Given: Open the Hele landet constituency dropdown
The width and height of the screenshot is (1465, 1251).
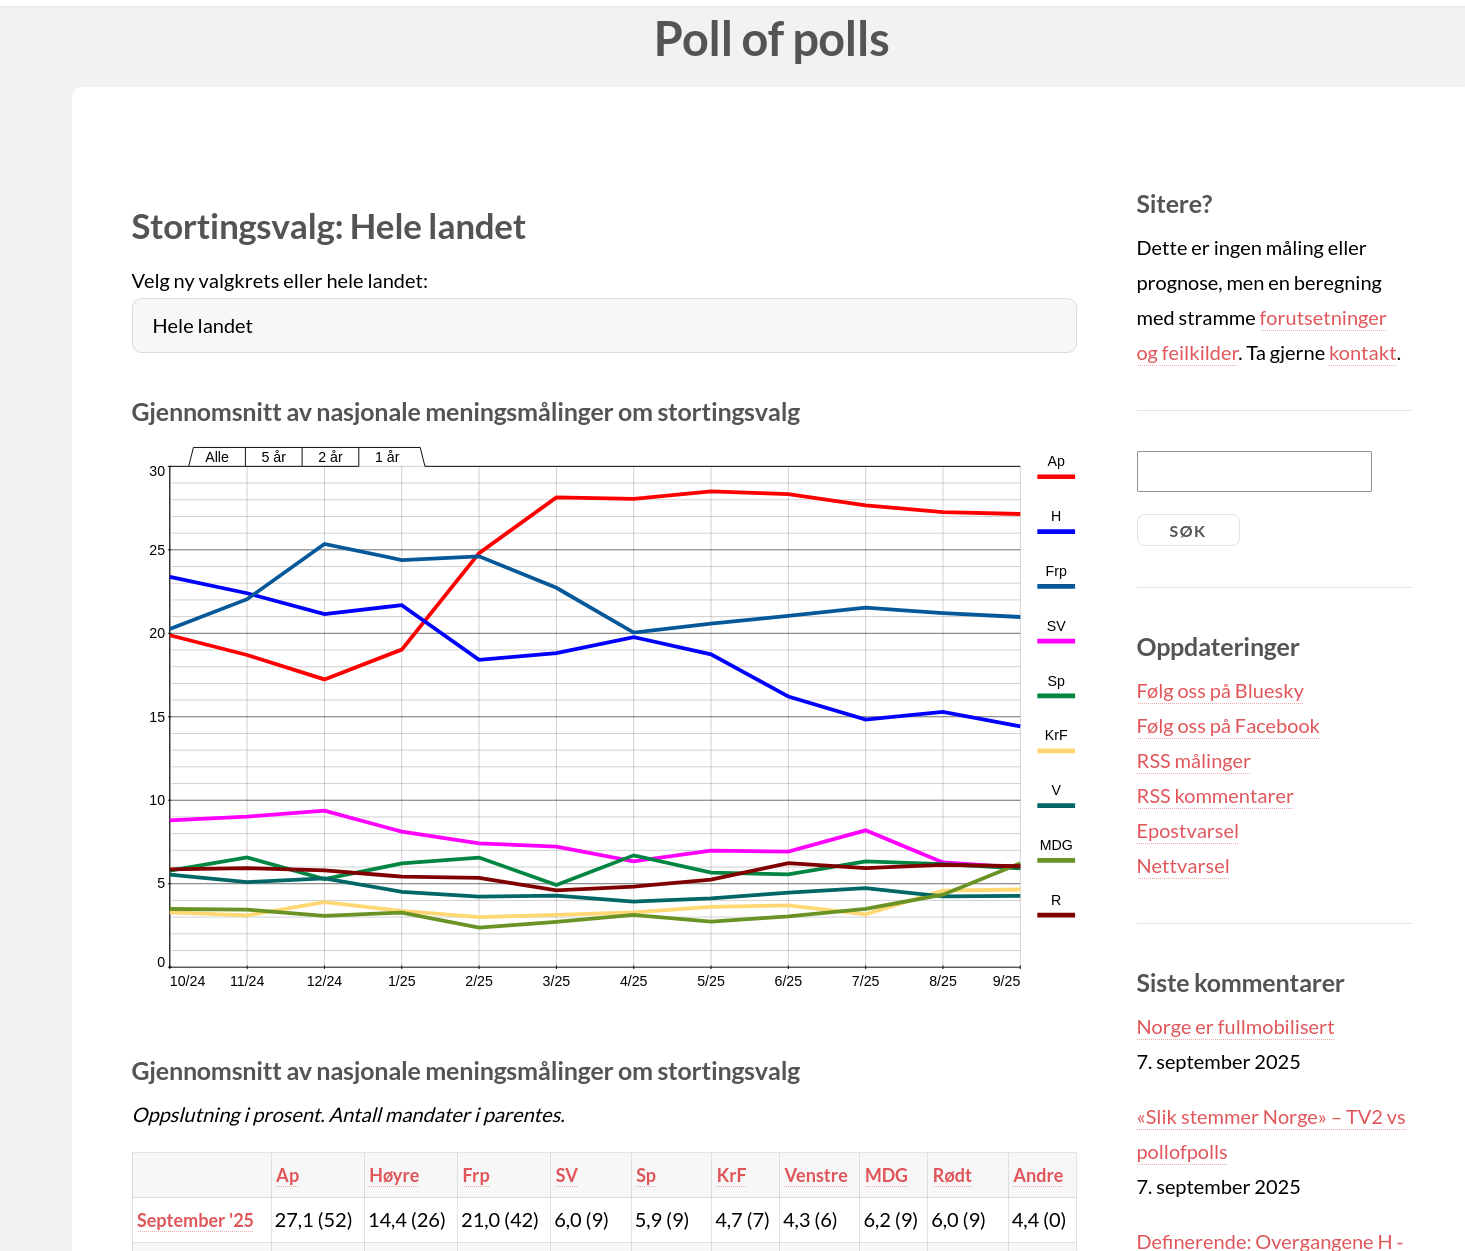Looking at the screenshot, I should tap(603, 326).
